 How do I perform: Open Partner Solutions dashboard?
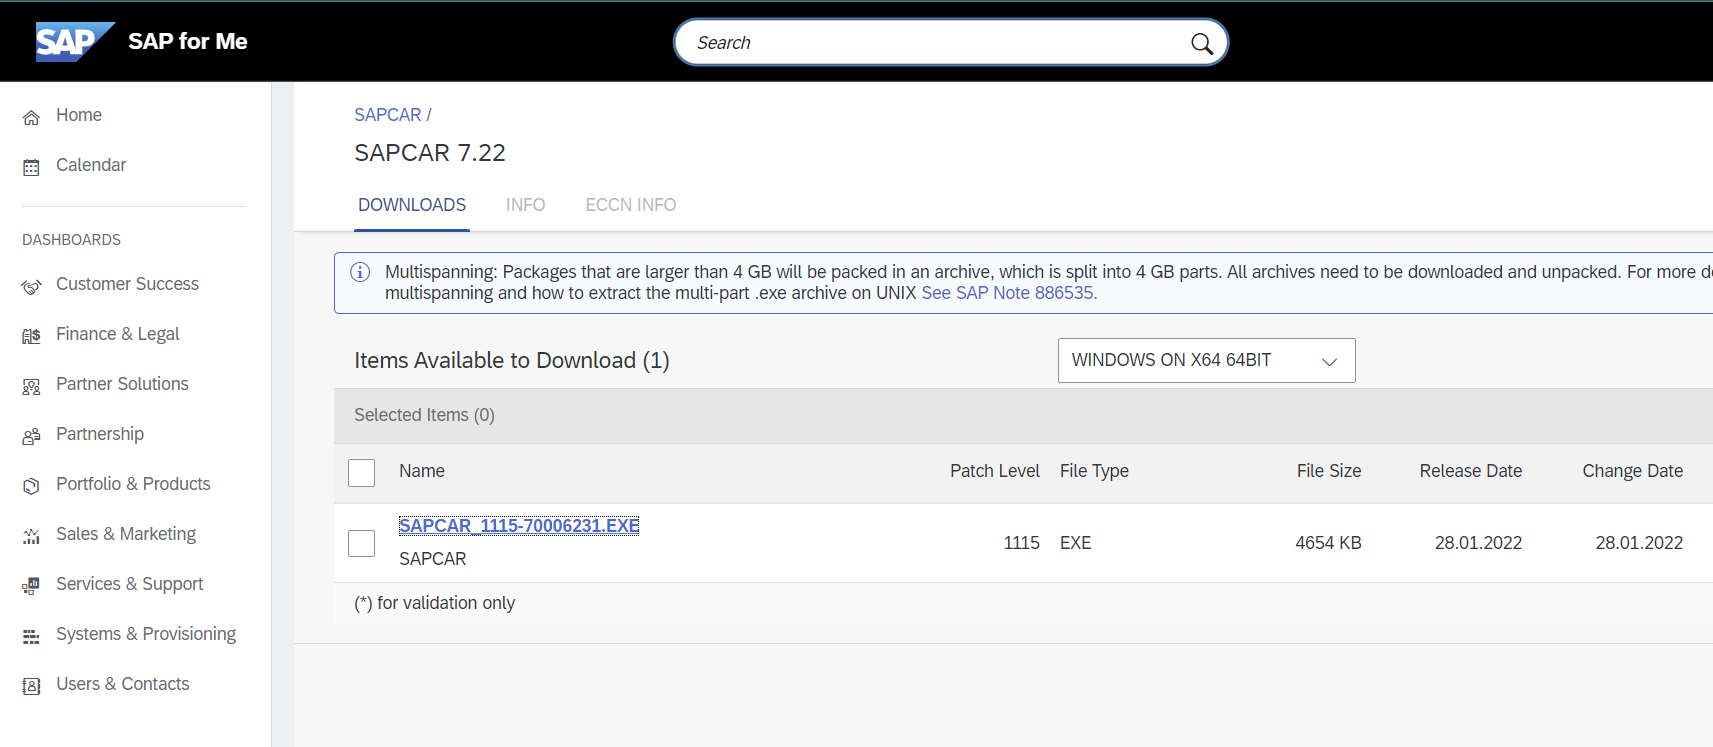point(122,384)
